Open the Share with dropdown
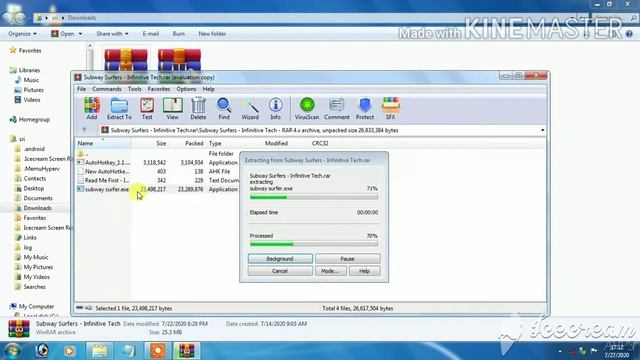The width and height of the screenshot is (640, 360). click(x=112, y=34)
